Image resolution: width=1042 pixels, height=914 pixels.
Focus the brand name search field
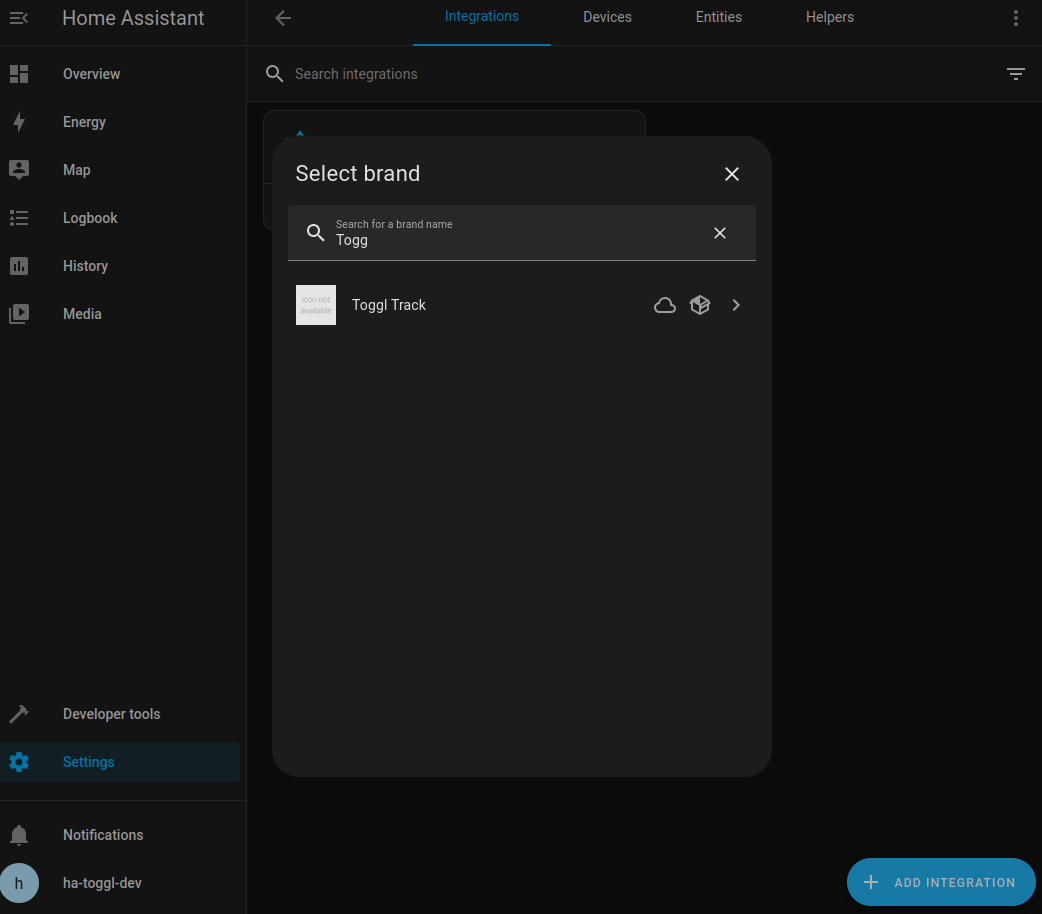pos(522,233)
